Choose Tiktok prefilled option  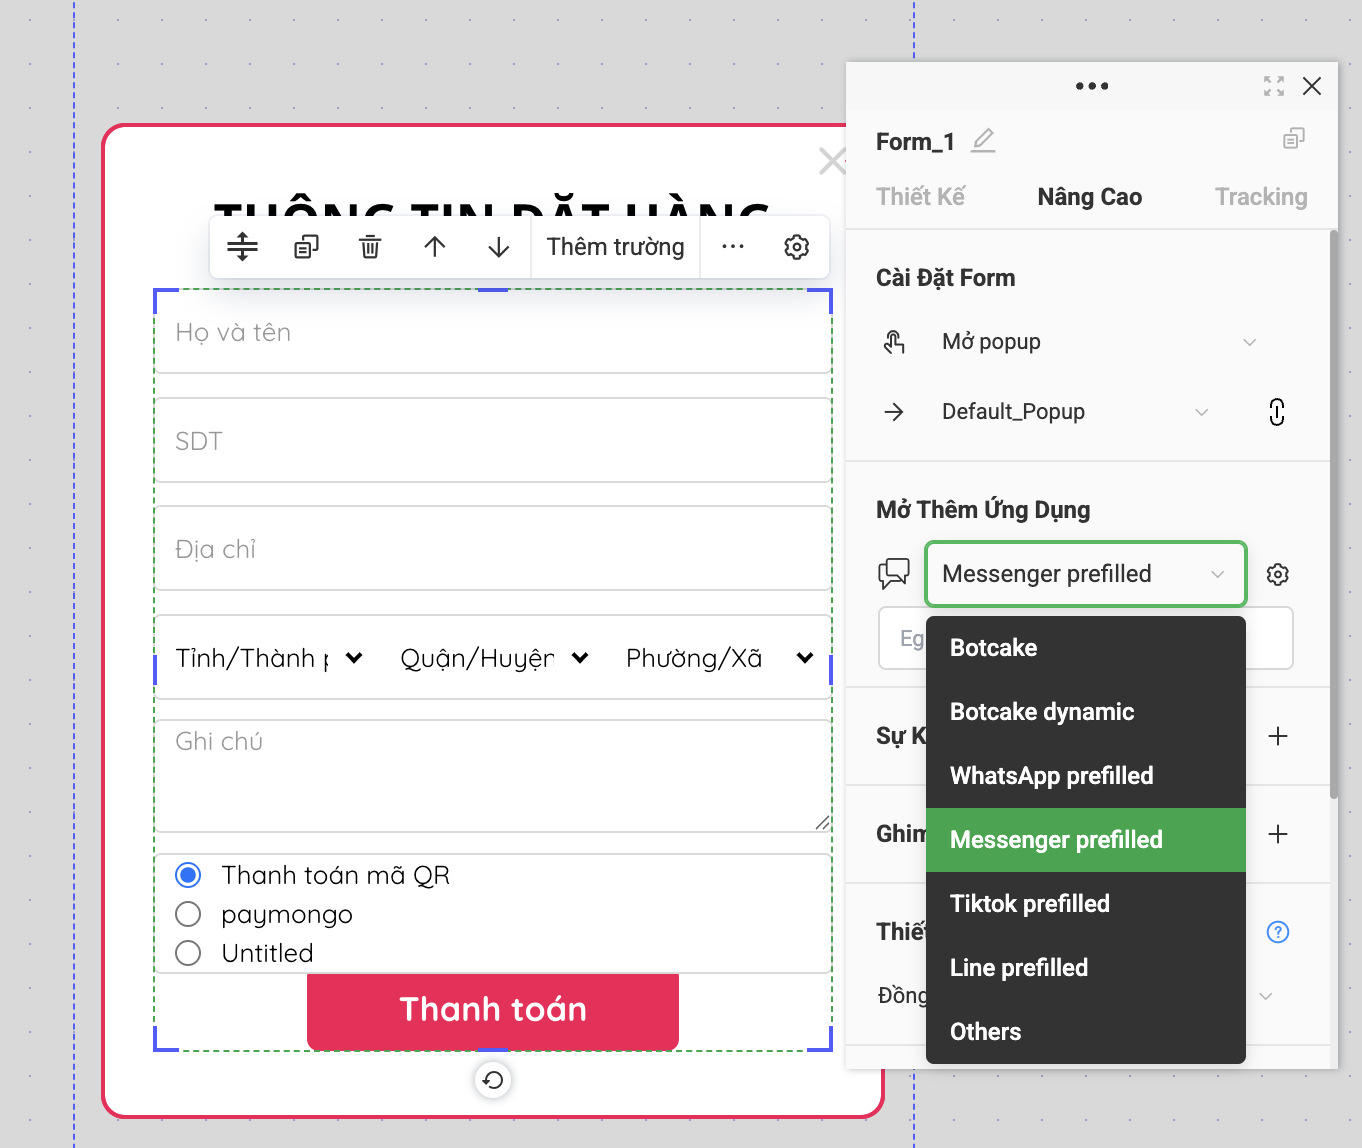1085,904
